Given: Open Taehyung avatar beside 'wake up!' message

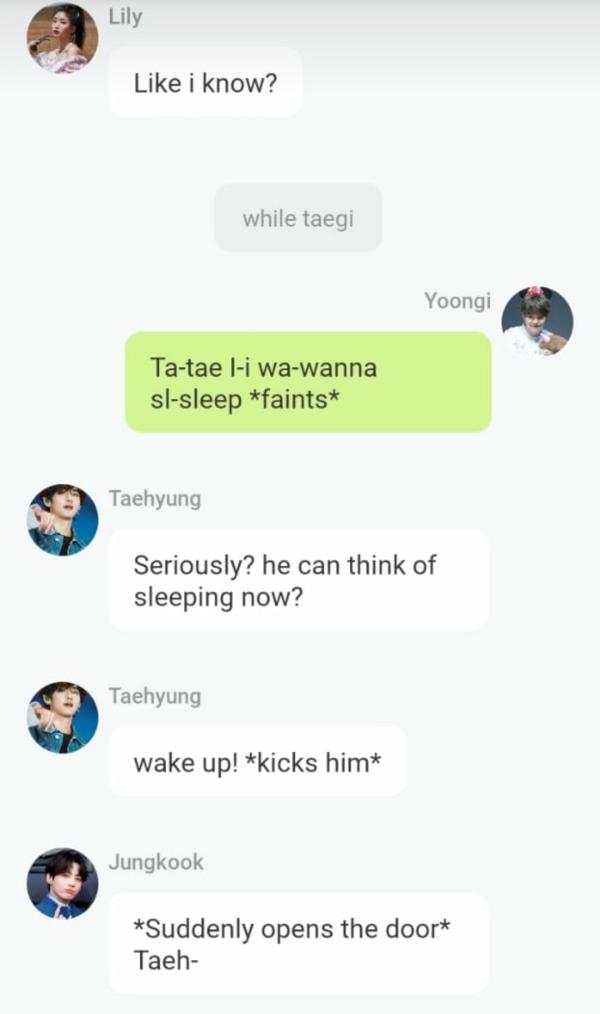Looking at the screenshot, I should (x=63, y=717).
